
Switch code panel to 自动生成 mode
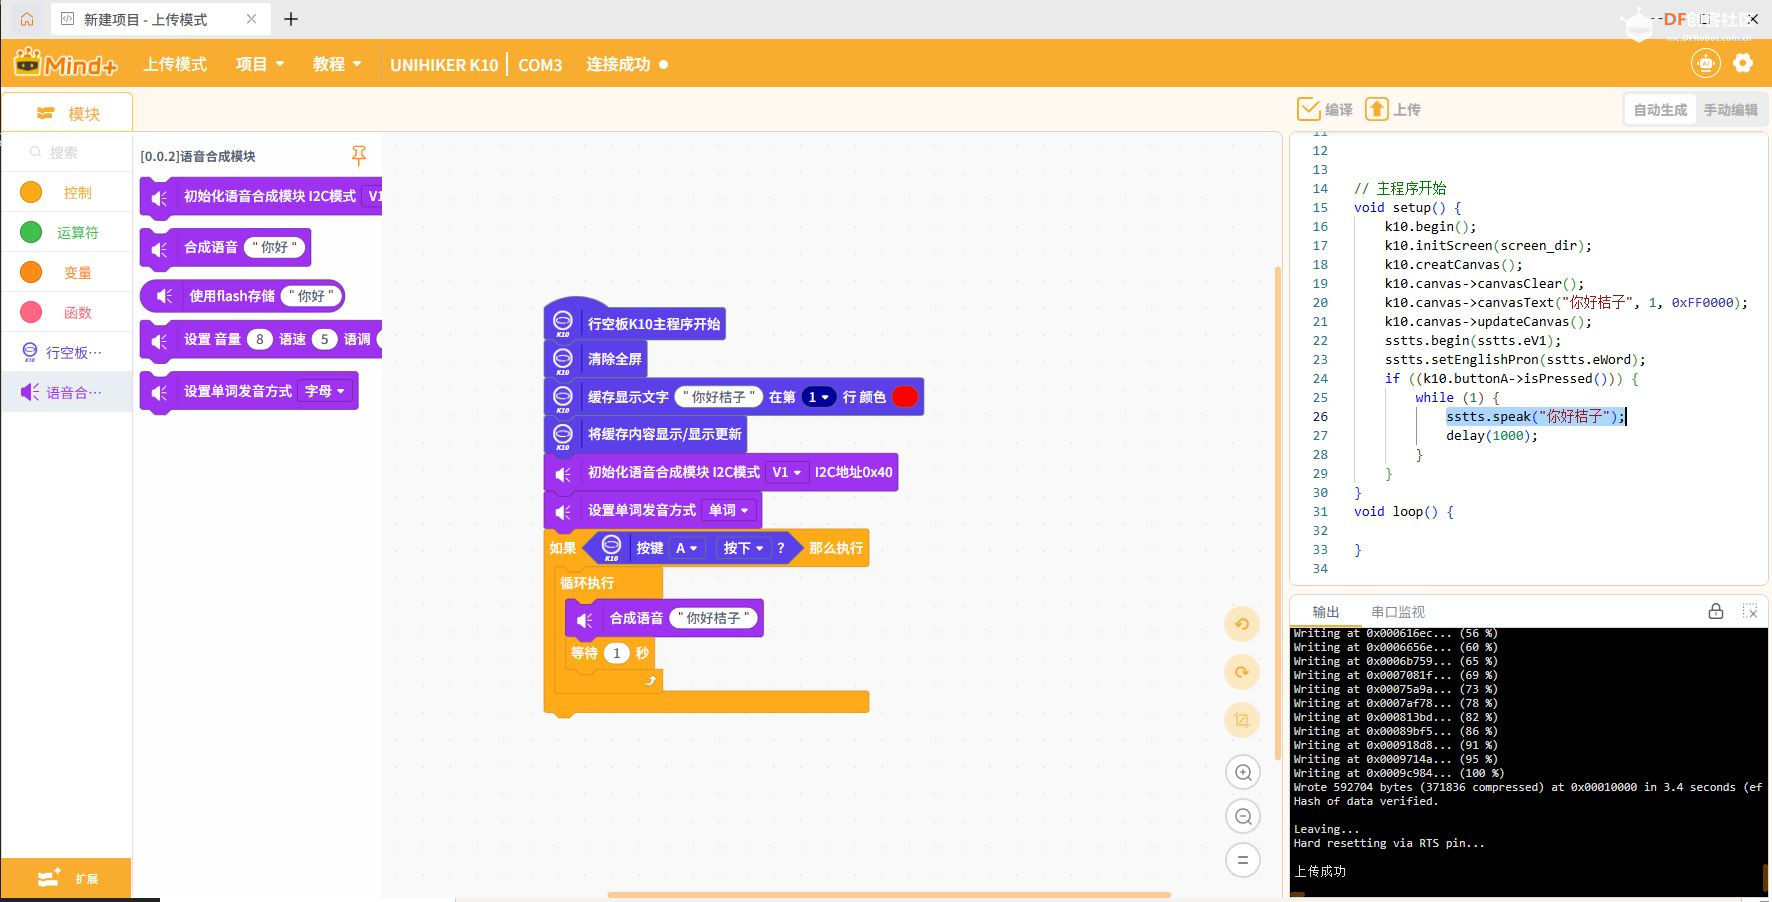click(1660, 110)
